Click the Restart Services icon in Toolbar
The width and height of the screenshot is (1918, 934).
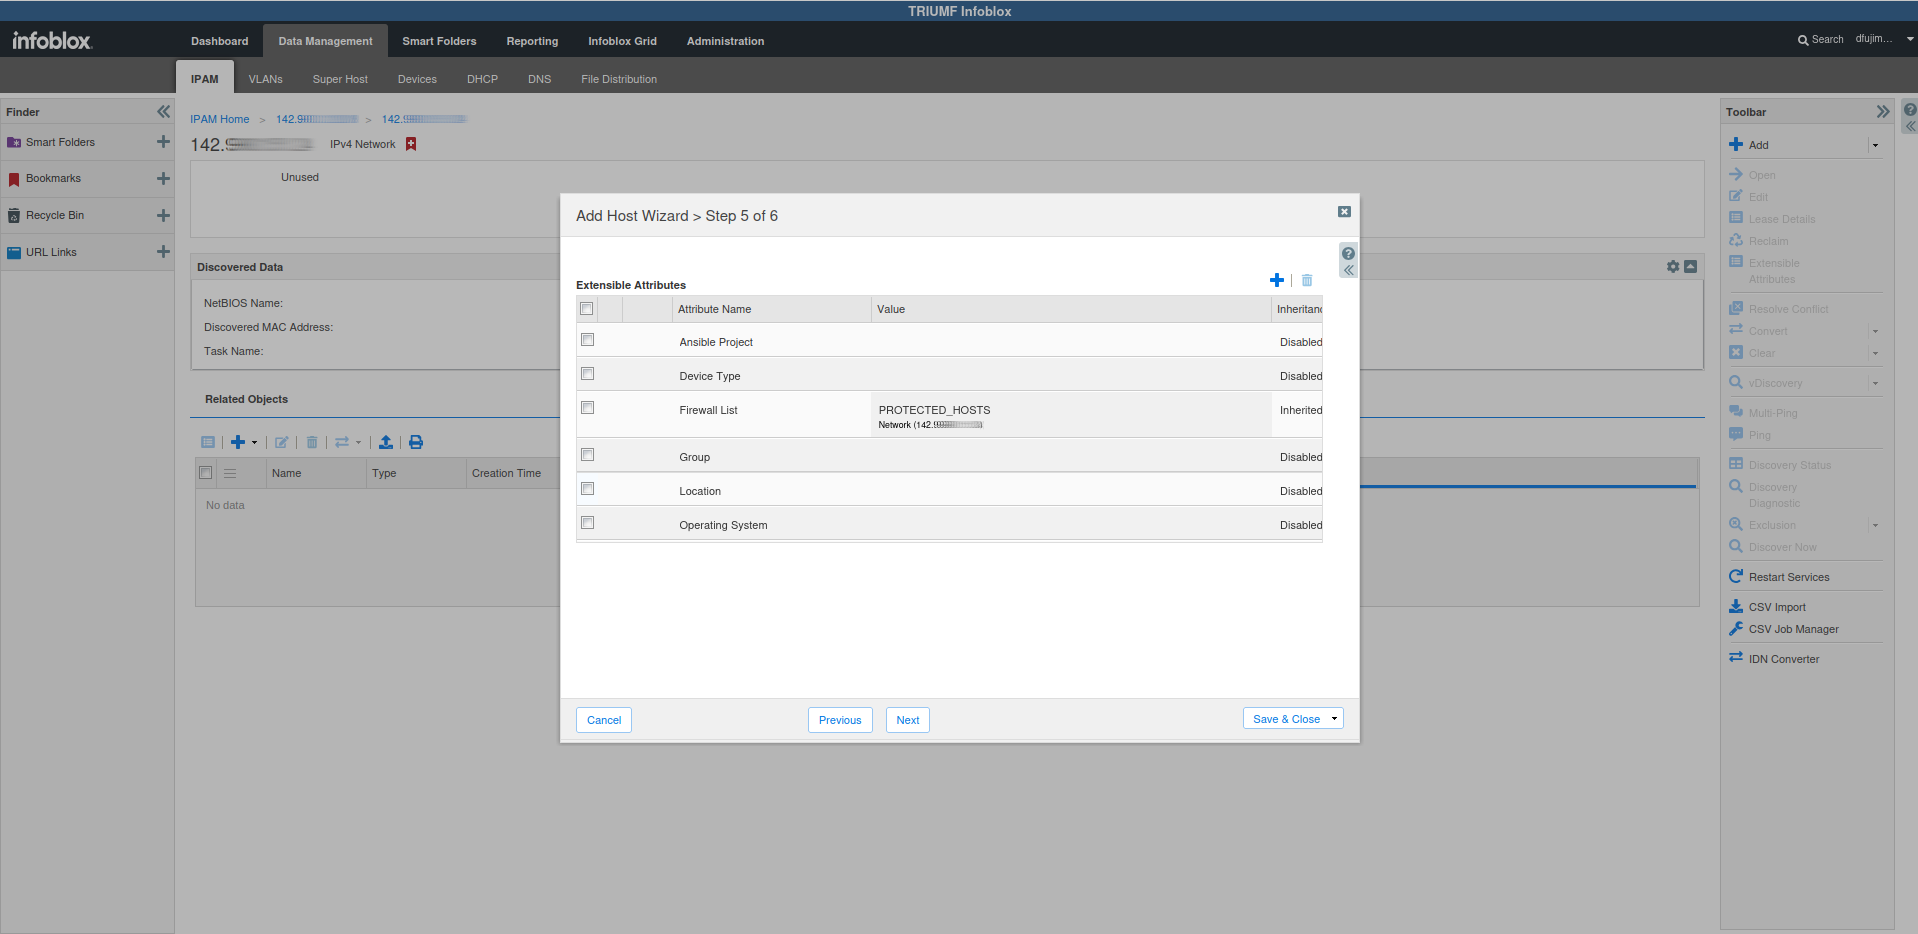point(1736,577)
